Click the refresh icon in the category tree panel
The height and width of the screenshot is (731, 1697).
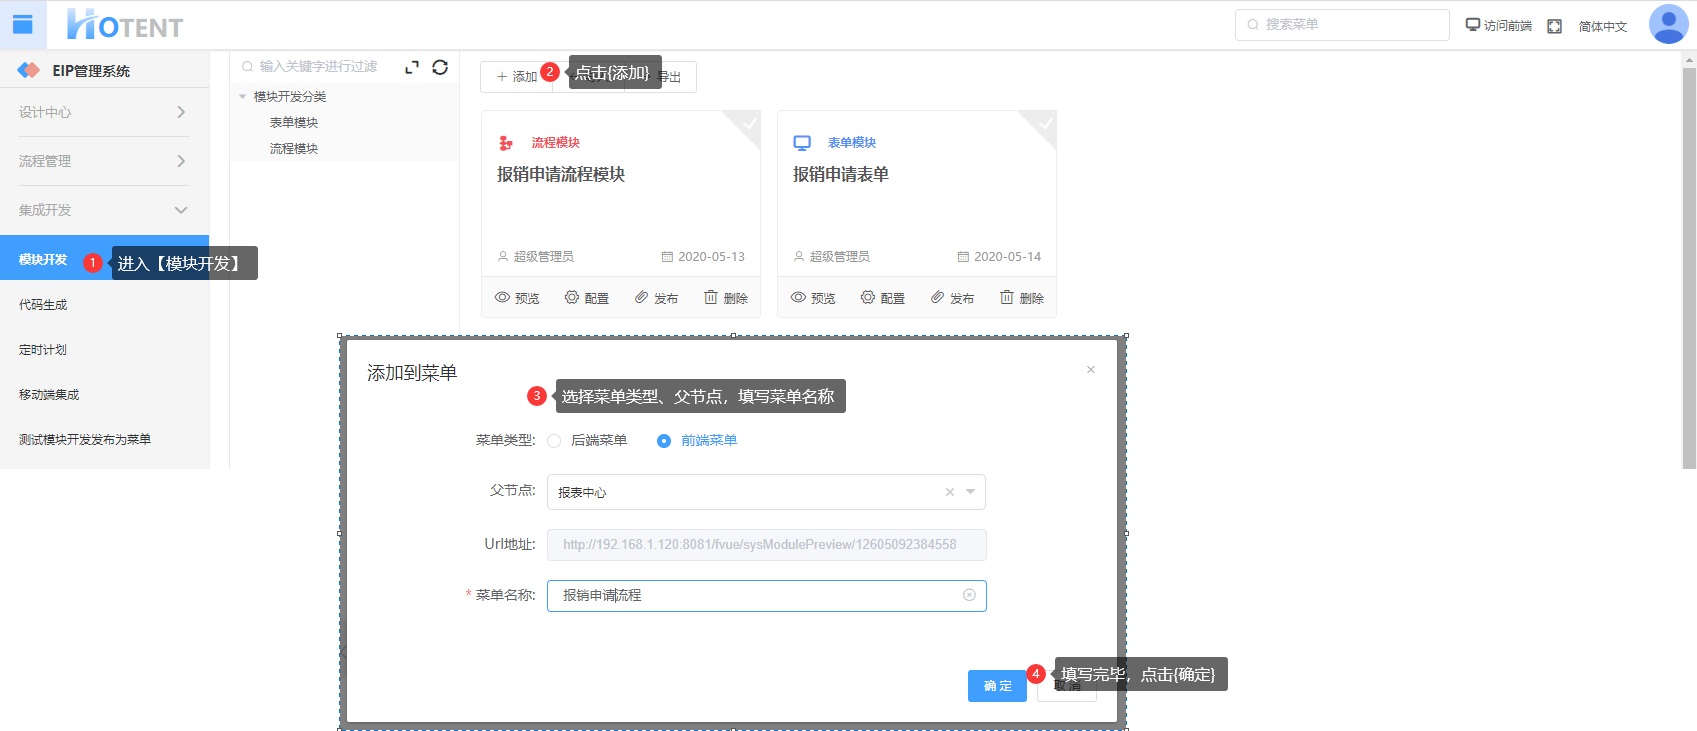coord(440,67)
